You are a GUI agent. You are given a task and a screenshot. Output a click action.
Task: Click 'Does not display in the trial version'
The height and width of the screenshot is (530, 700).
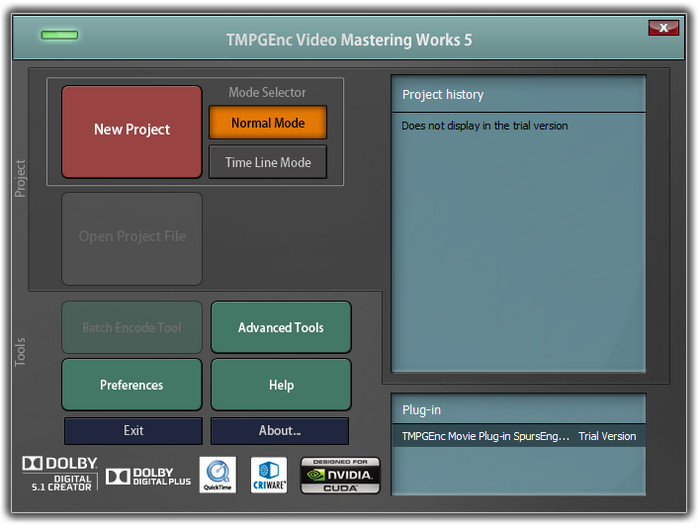click(x=485, y=126)
